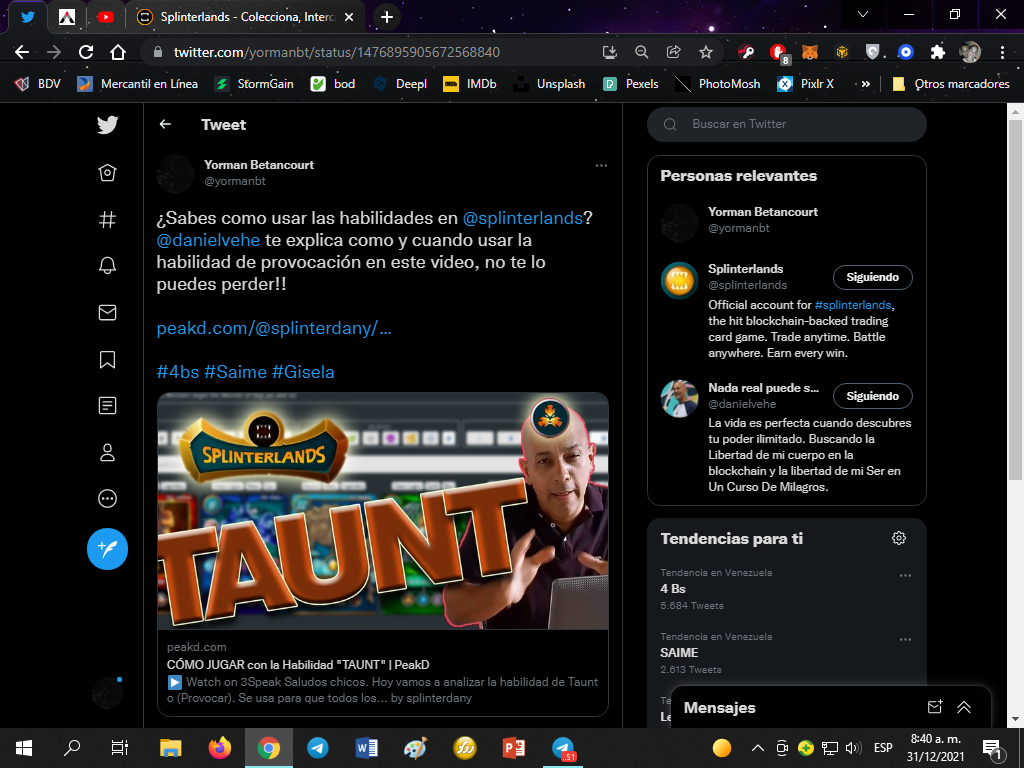Expand the Mensajes drawer chevron
Screen dimensions: 1024x768
964,707
